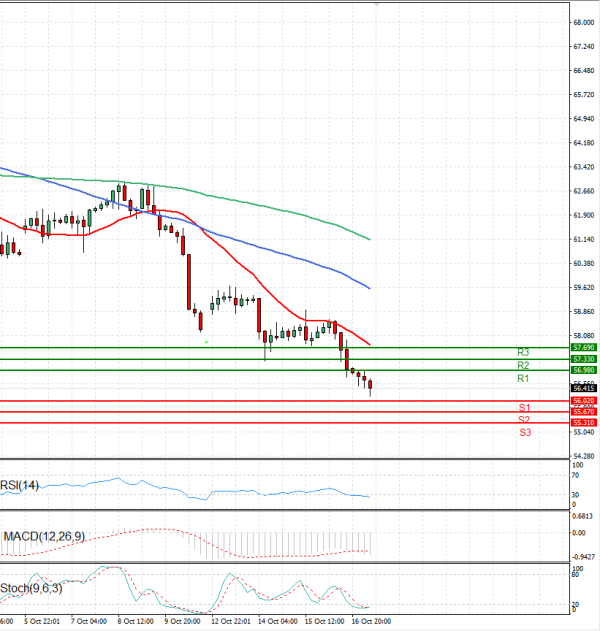Click the 16 Oct 20:00 time axis label
600x631 pixels.
coord(369,621)
